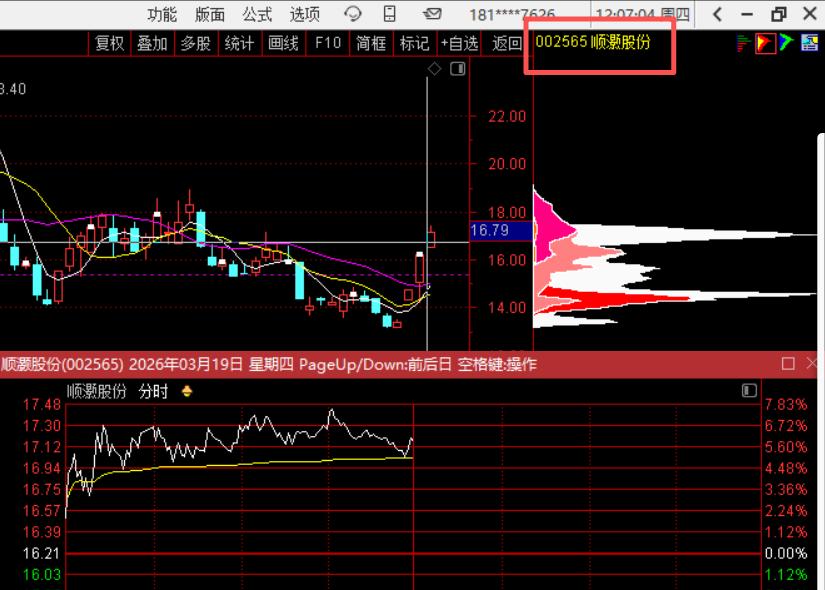Open F10 company info

[328, 43]
